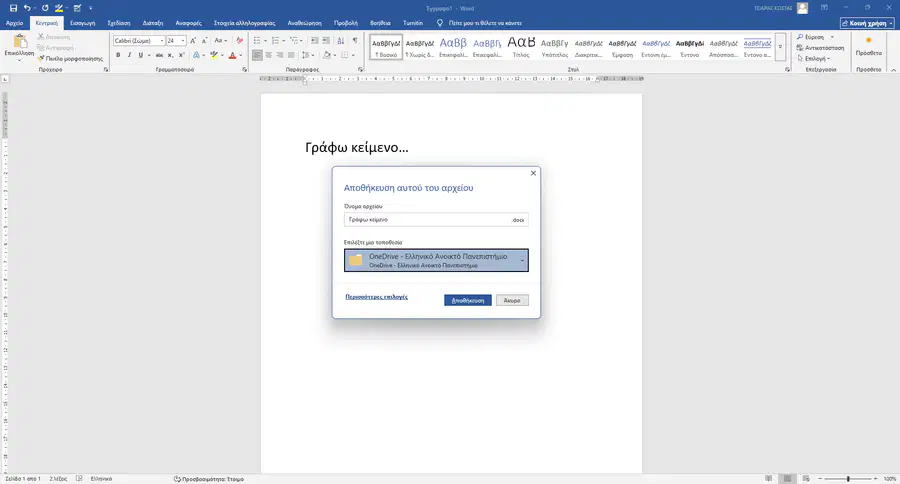This screenshot has width=900, height=484.
Task: Toggle Italic formatting in ribbon
Action: (129, 55)
